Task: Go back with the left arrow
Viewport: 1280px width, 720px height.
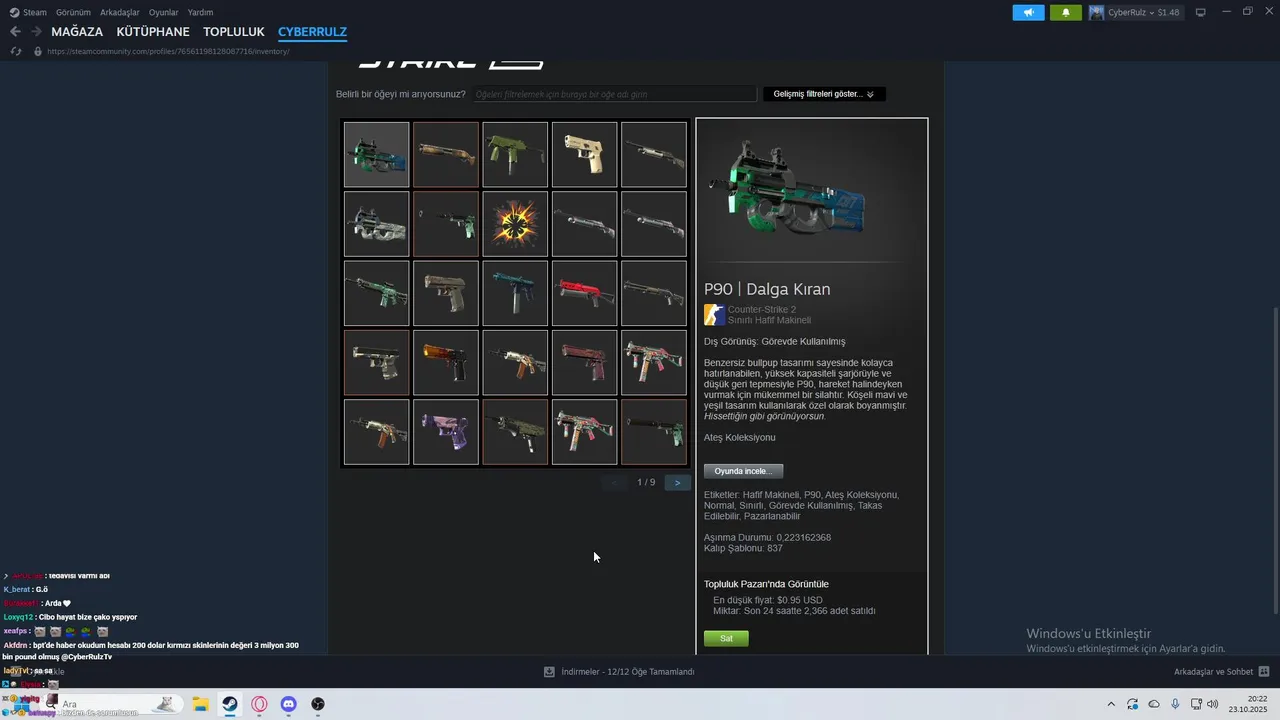Action: (15, 32)
